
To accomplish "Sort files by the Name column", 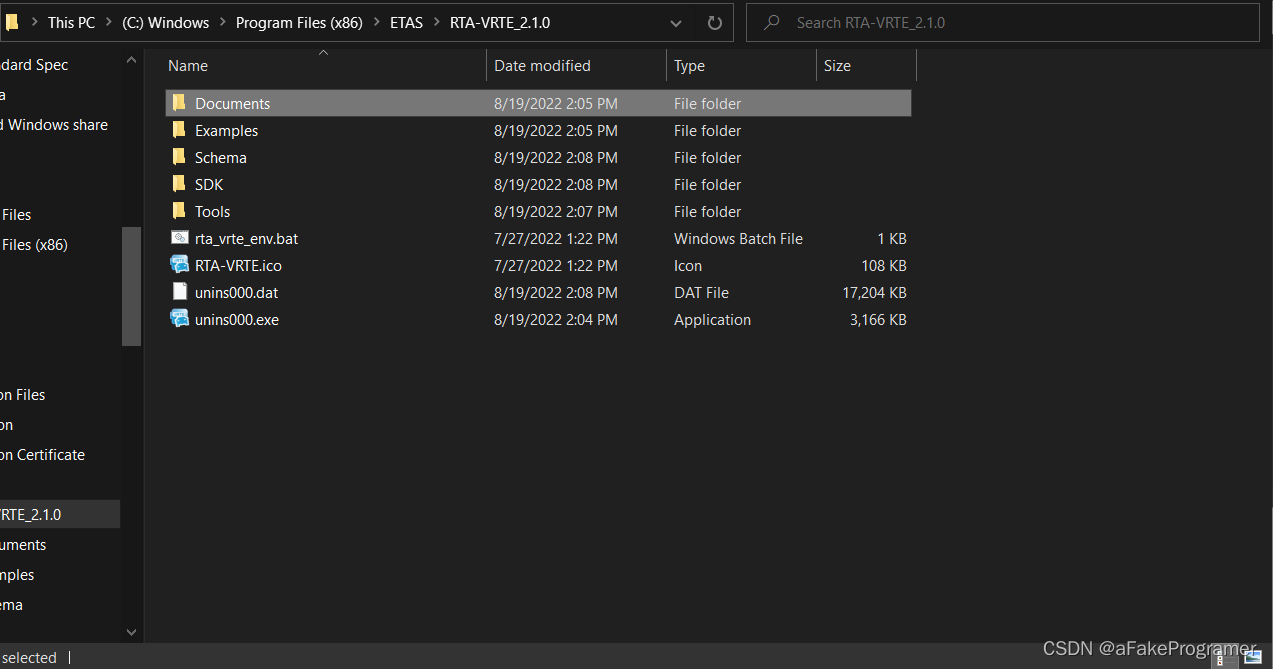I will pos(324,65).
